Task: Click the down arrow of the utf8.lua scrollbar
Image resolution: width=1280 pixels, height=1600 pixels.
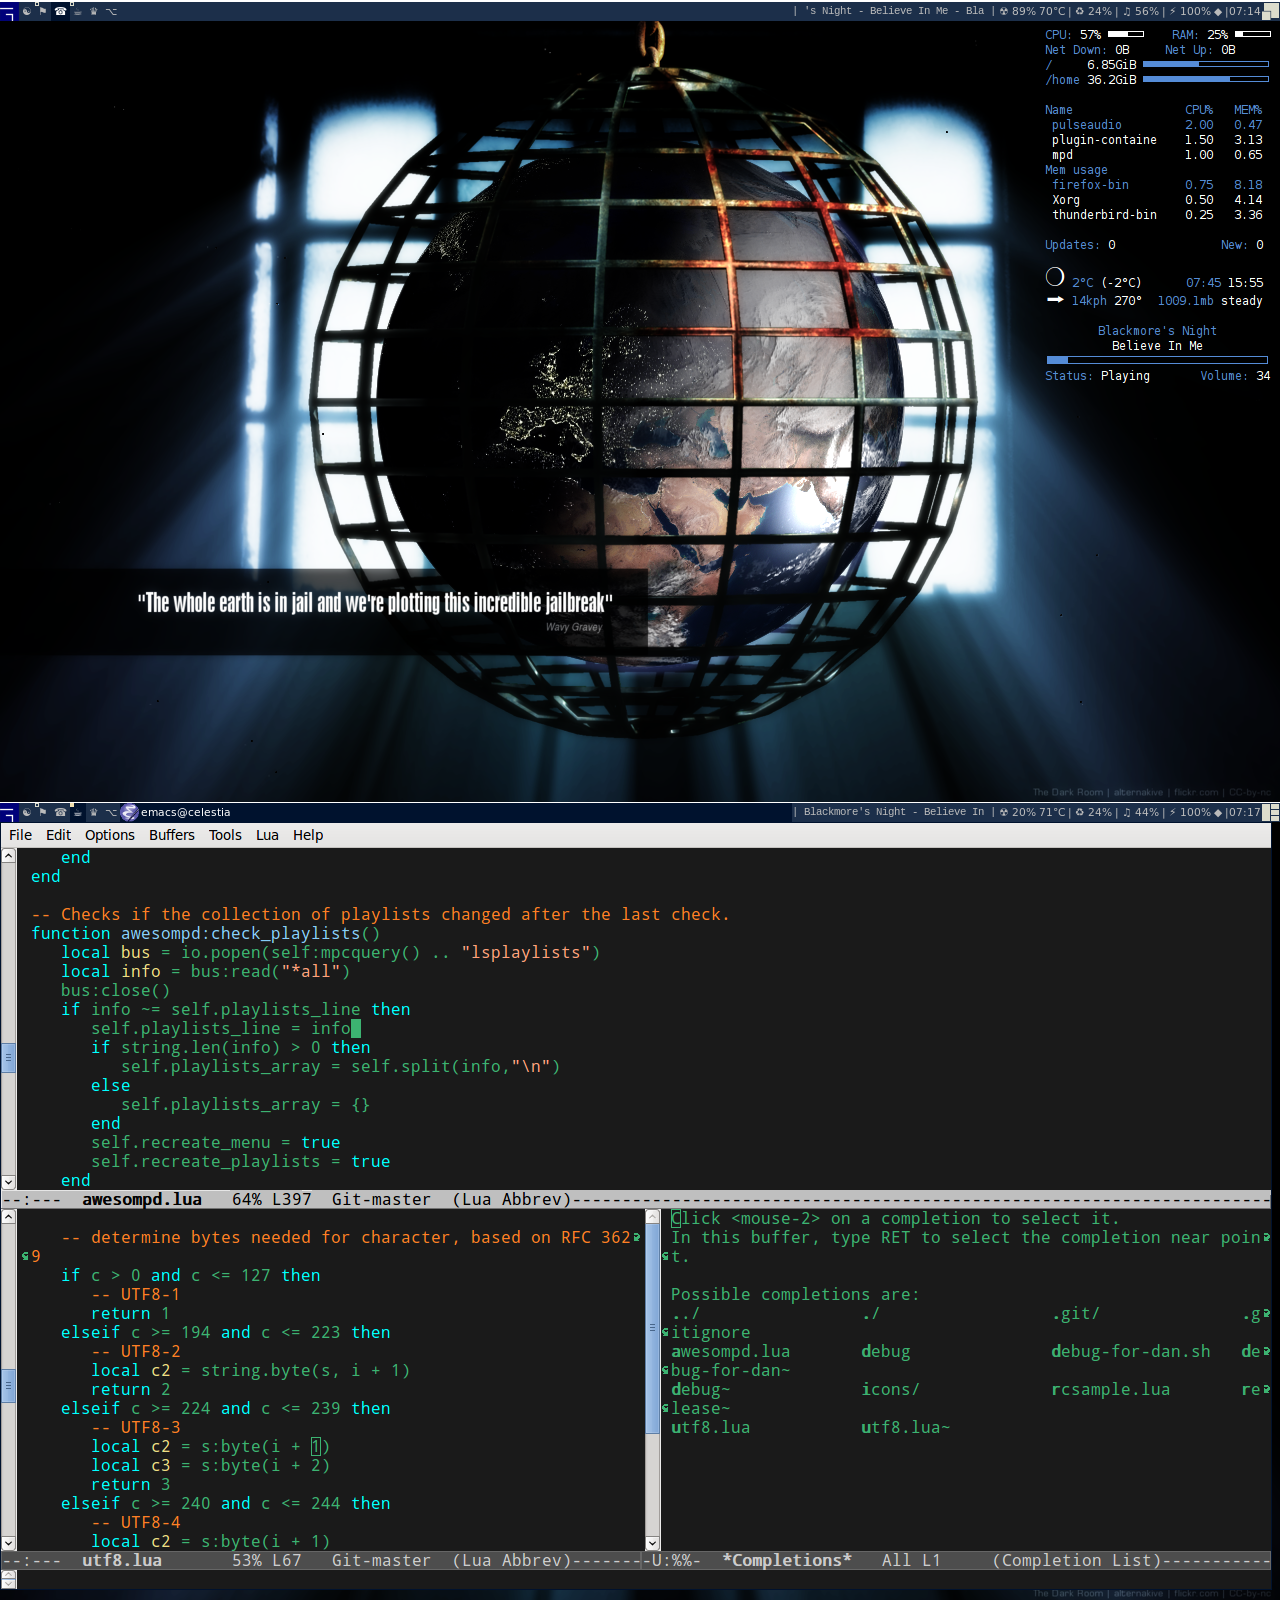Action: coord(8,1543)
